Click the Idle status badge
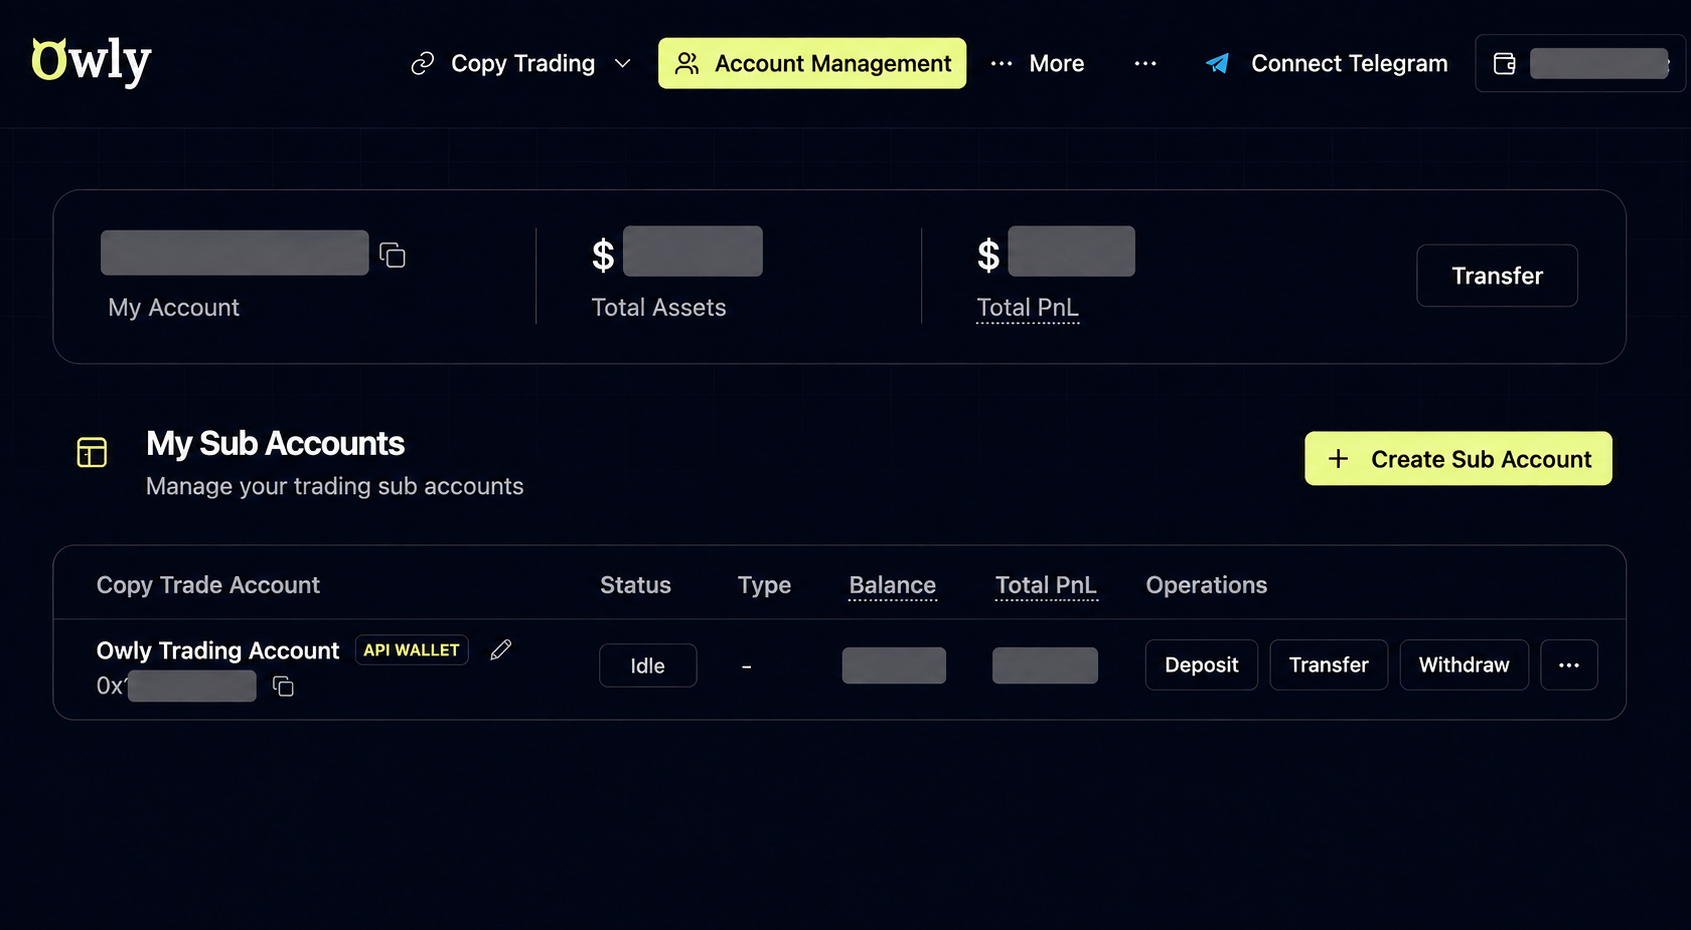The image size is (1691, 930). [x=648, y=665]
